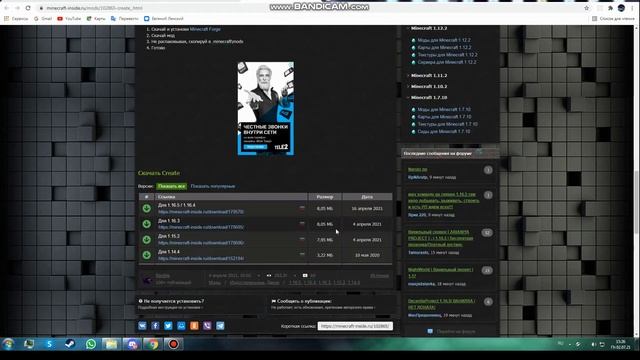Screen dimensions: 640x360
Task: Open Карты для Minecraft 1.7.10 link
Action: point(444,117)
